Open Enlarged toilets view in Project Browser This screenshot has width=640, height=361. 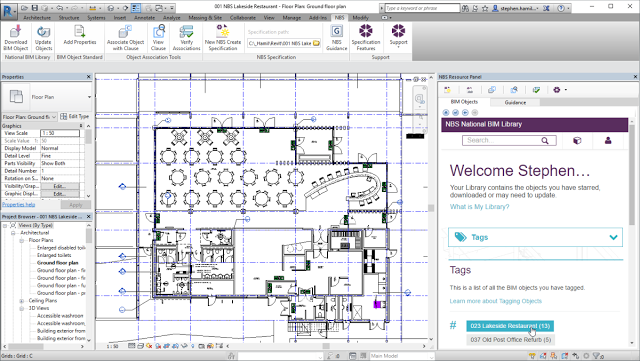tap(54, 255)
